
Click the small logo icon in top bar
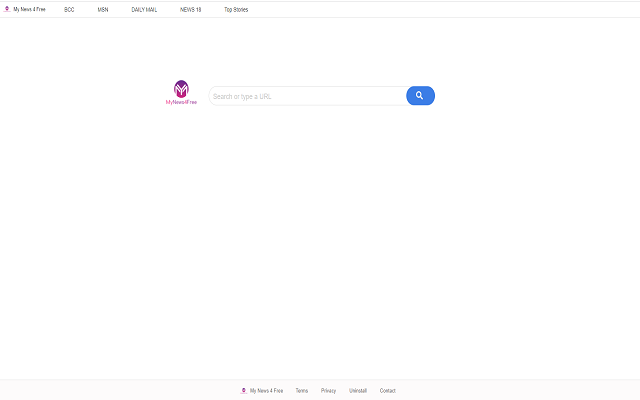point(7,9)
